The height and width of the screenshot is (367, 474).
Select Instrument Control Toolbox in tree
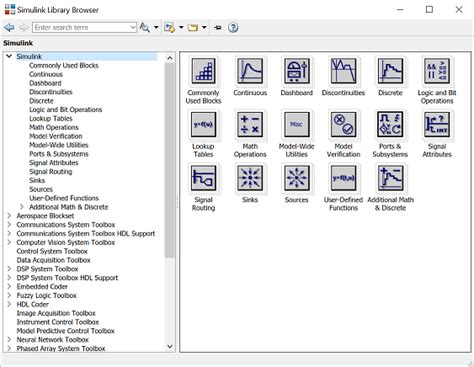(58, 322)
